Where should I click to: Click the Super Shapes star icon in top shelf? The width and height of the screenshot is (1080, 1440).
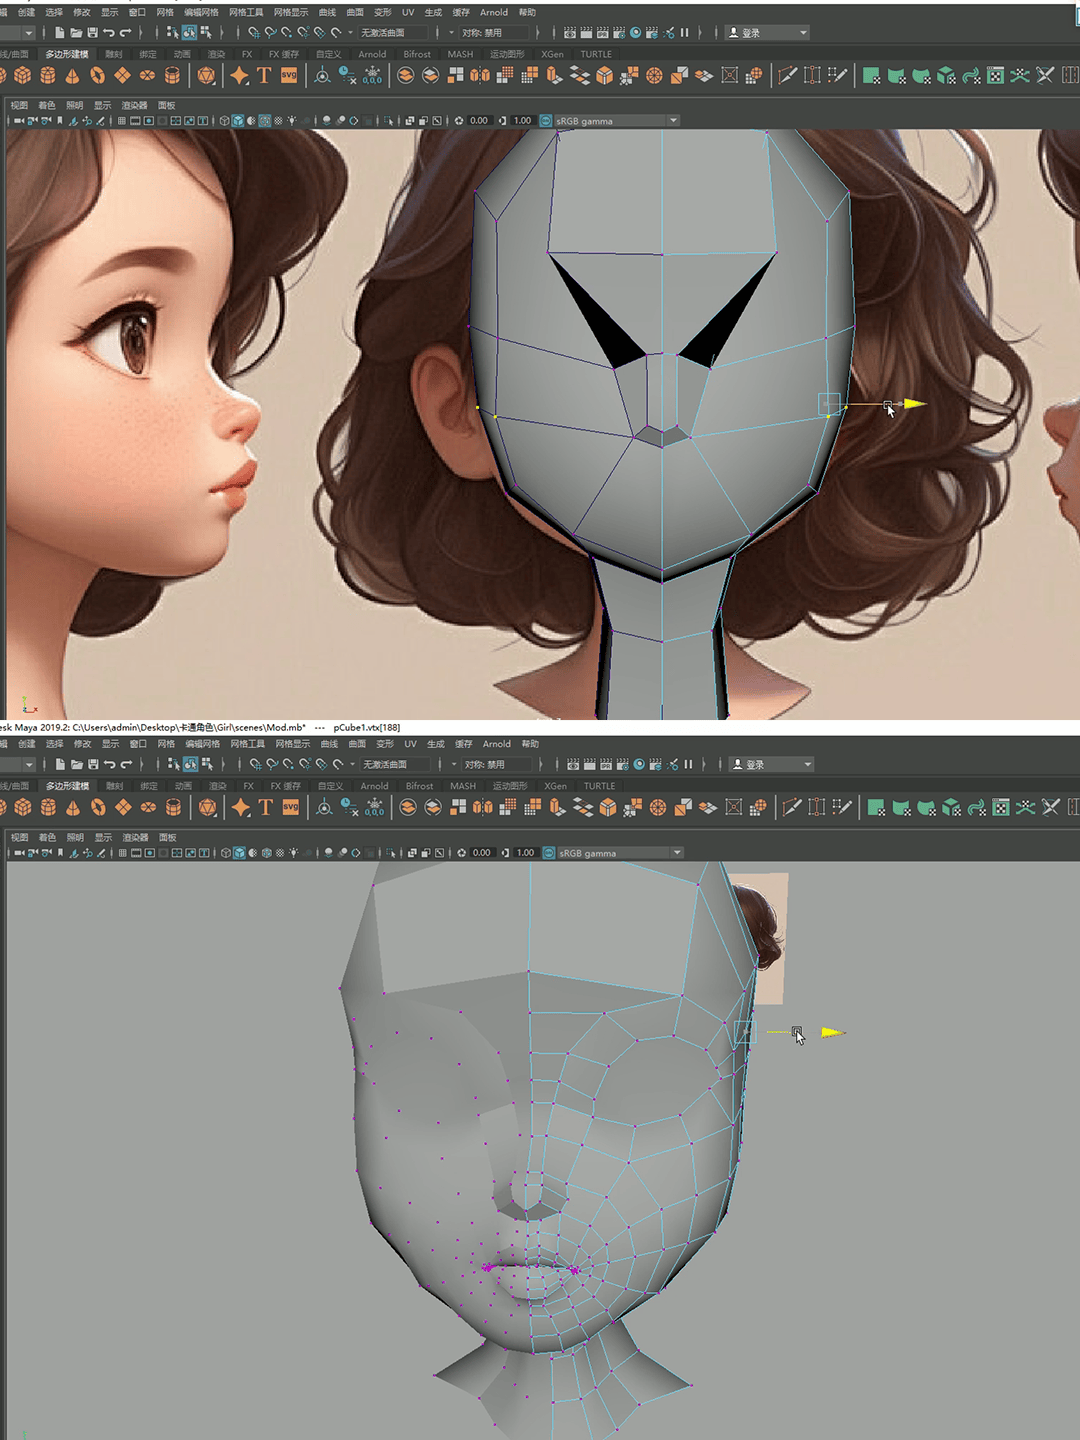point(239,76)
